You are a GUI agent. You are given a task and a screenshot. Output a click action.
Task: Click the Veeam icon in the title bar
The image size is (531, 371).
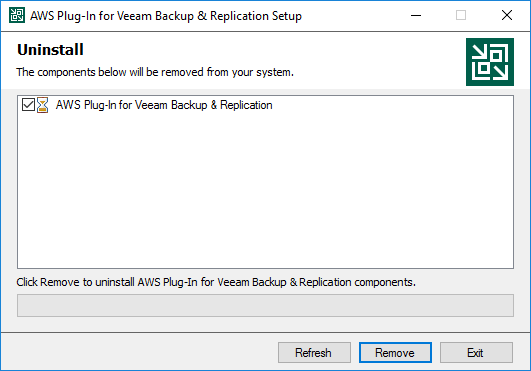tap(17, 15)
